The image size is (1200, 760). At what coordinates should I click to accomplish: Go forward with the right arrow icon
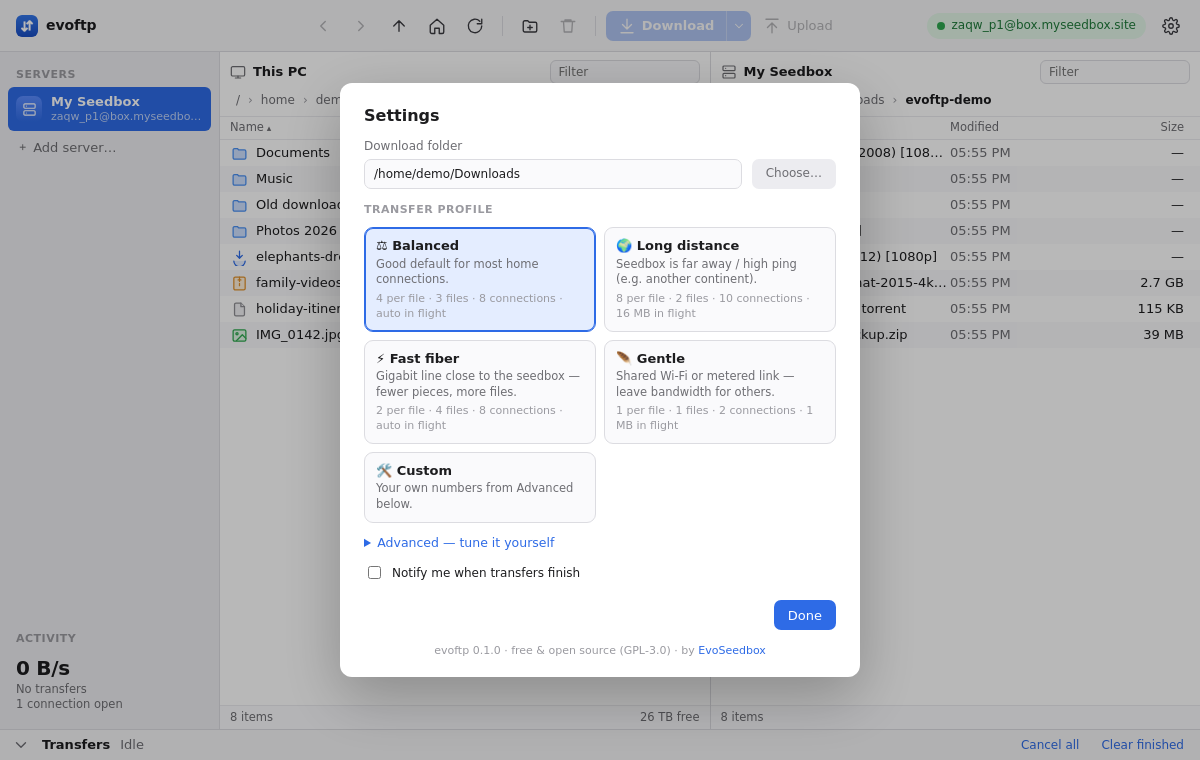[361, 26]
